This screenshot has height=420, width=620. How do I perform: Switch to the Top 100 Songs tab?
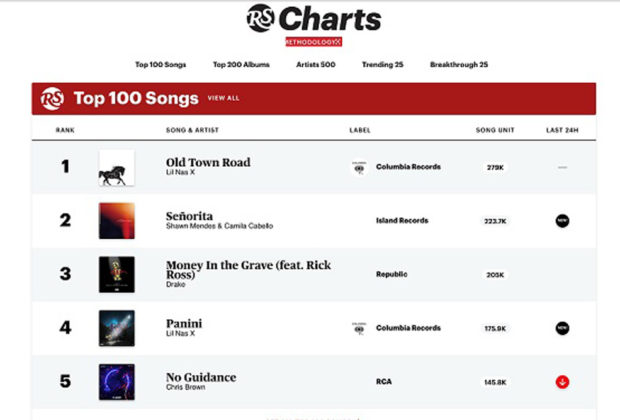click(x=161, y=65)
